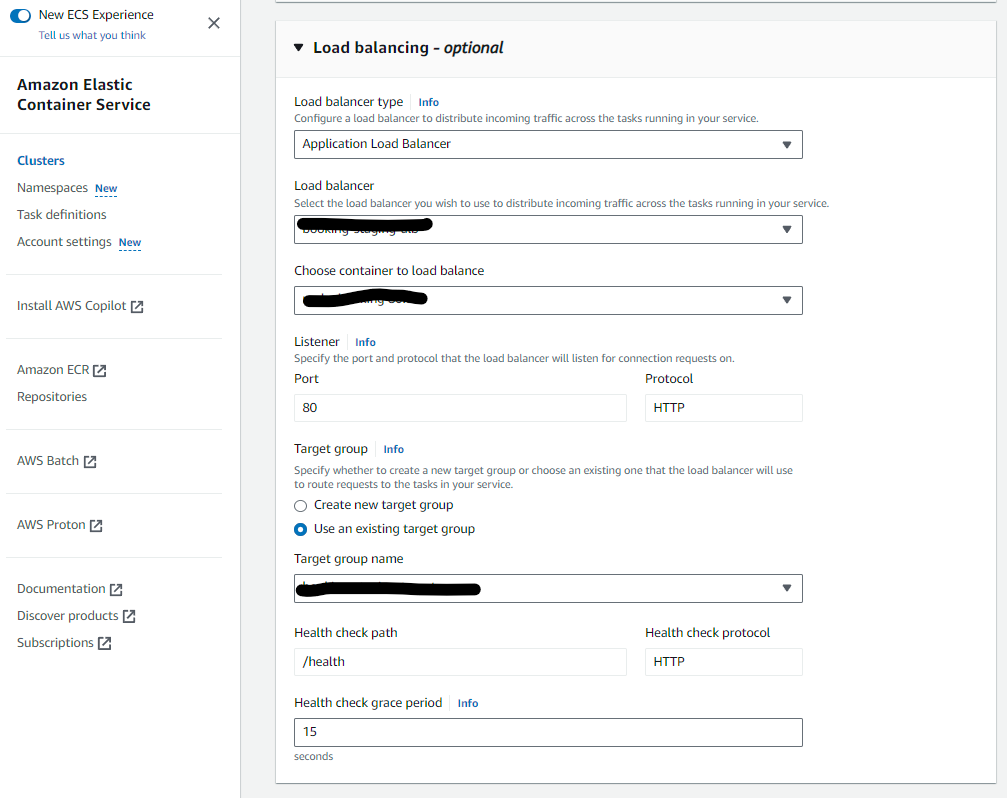Click the Amazon Elastic Container Service heading
This screenshot has width=1007, height=798.
83,94
